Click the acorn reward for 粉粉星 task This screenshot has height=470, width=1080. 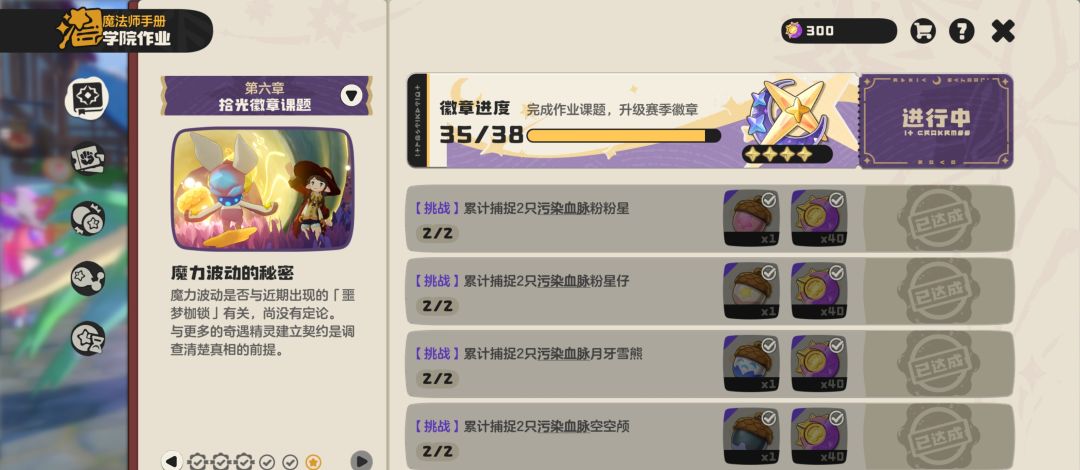click(751, 218)
